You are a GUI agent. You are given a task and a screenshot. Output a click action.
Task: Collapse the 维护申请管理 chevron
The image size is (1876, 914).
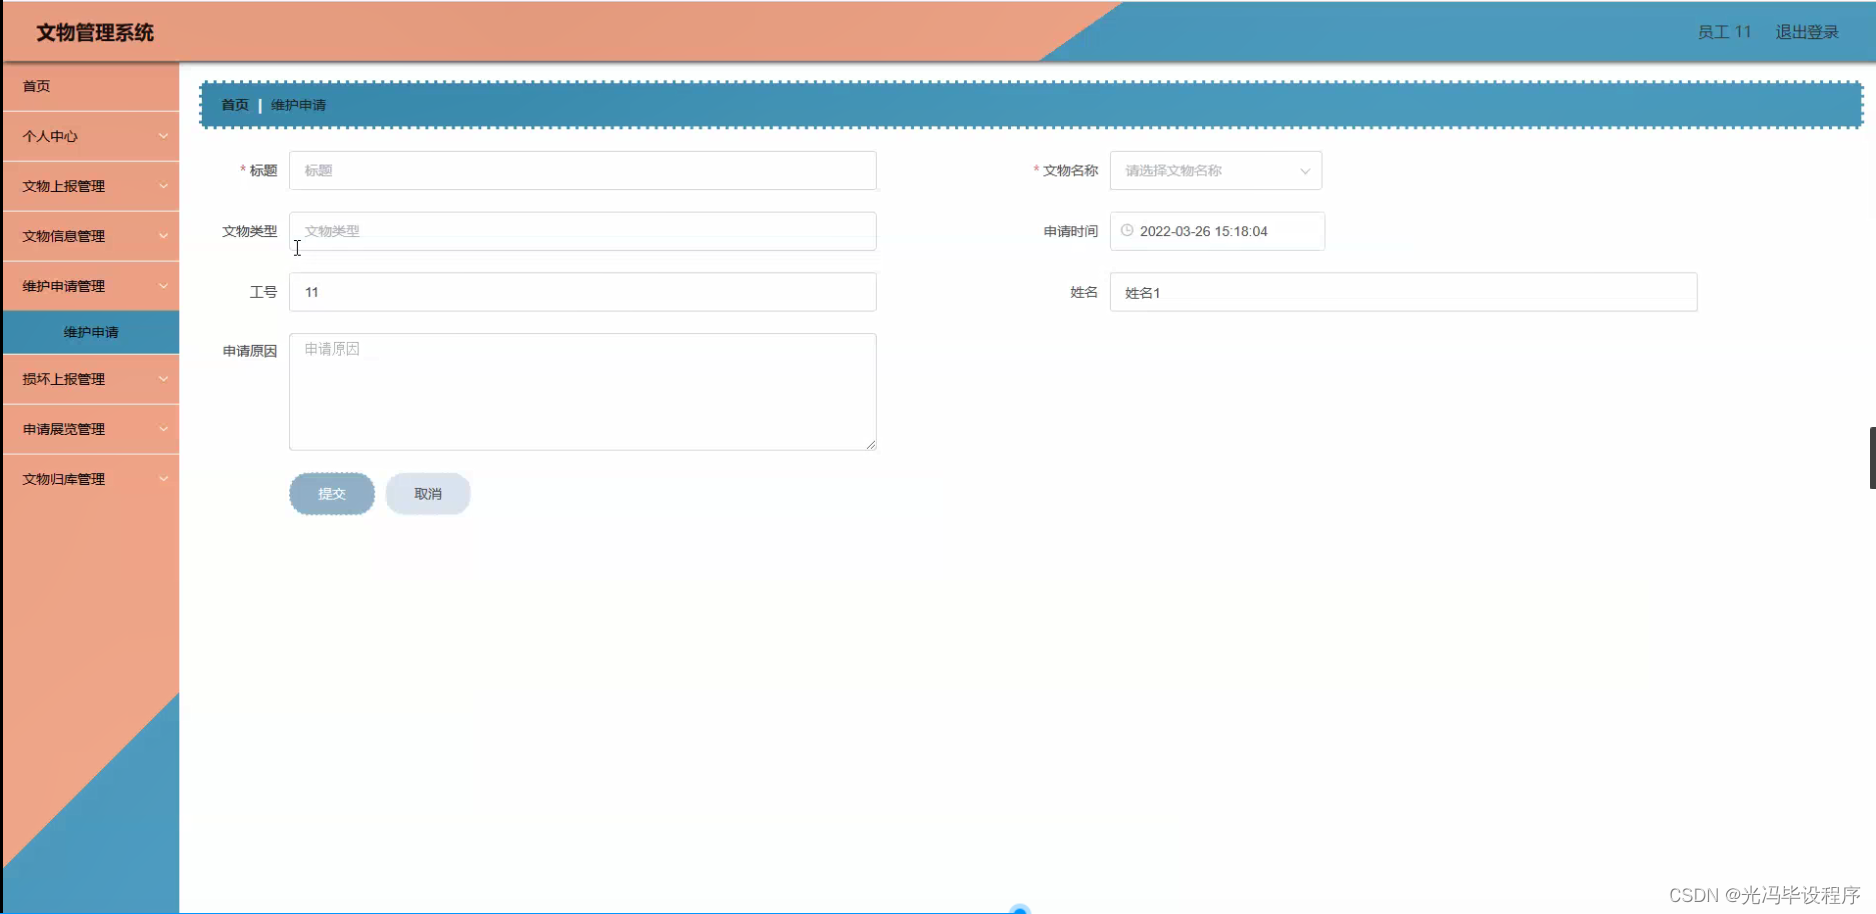coord(163,286)
